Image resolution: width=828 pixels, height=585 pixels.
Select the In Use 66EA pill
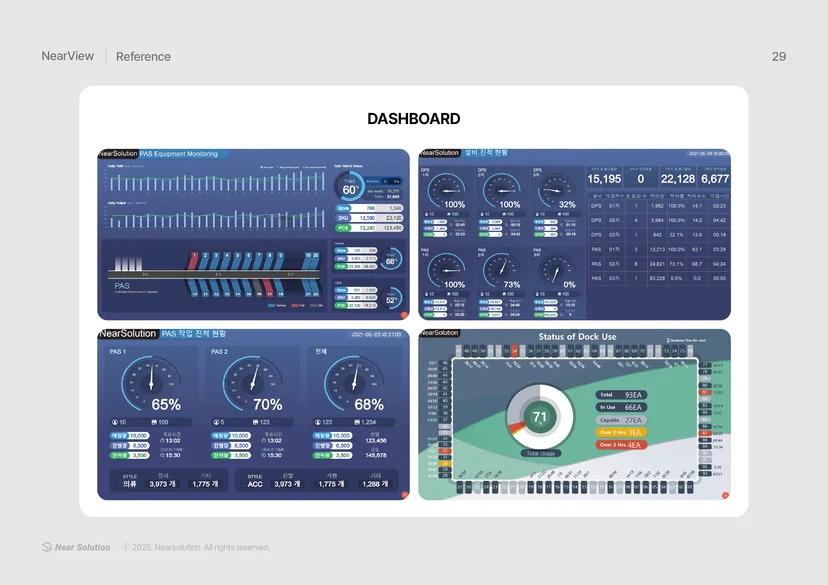coord(621,407)
